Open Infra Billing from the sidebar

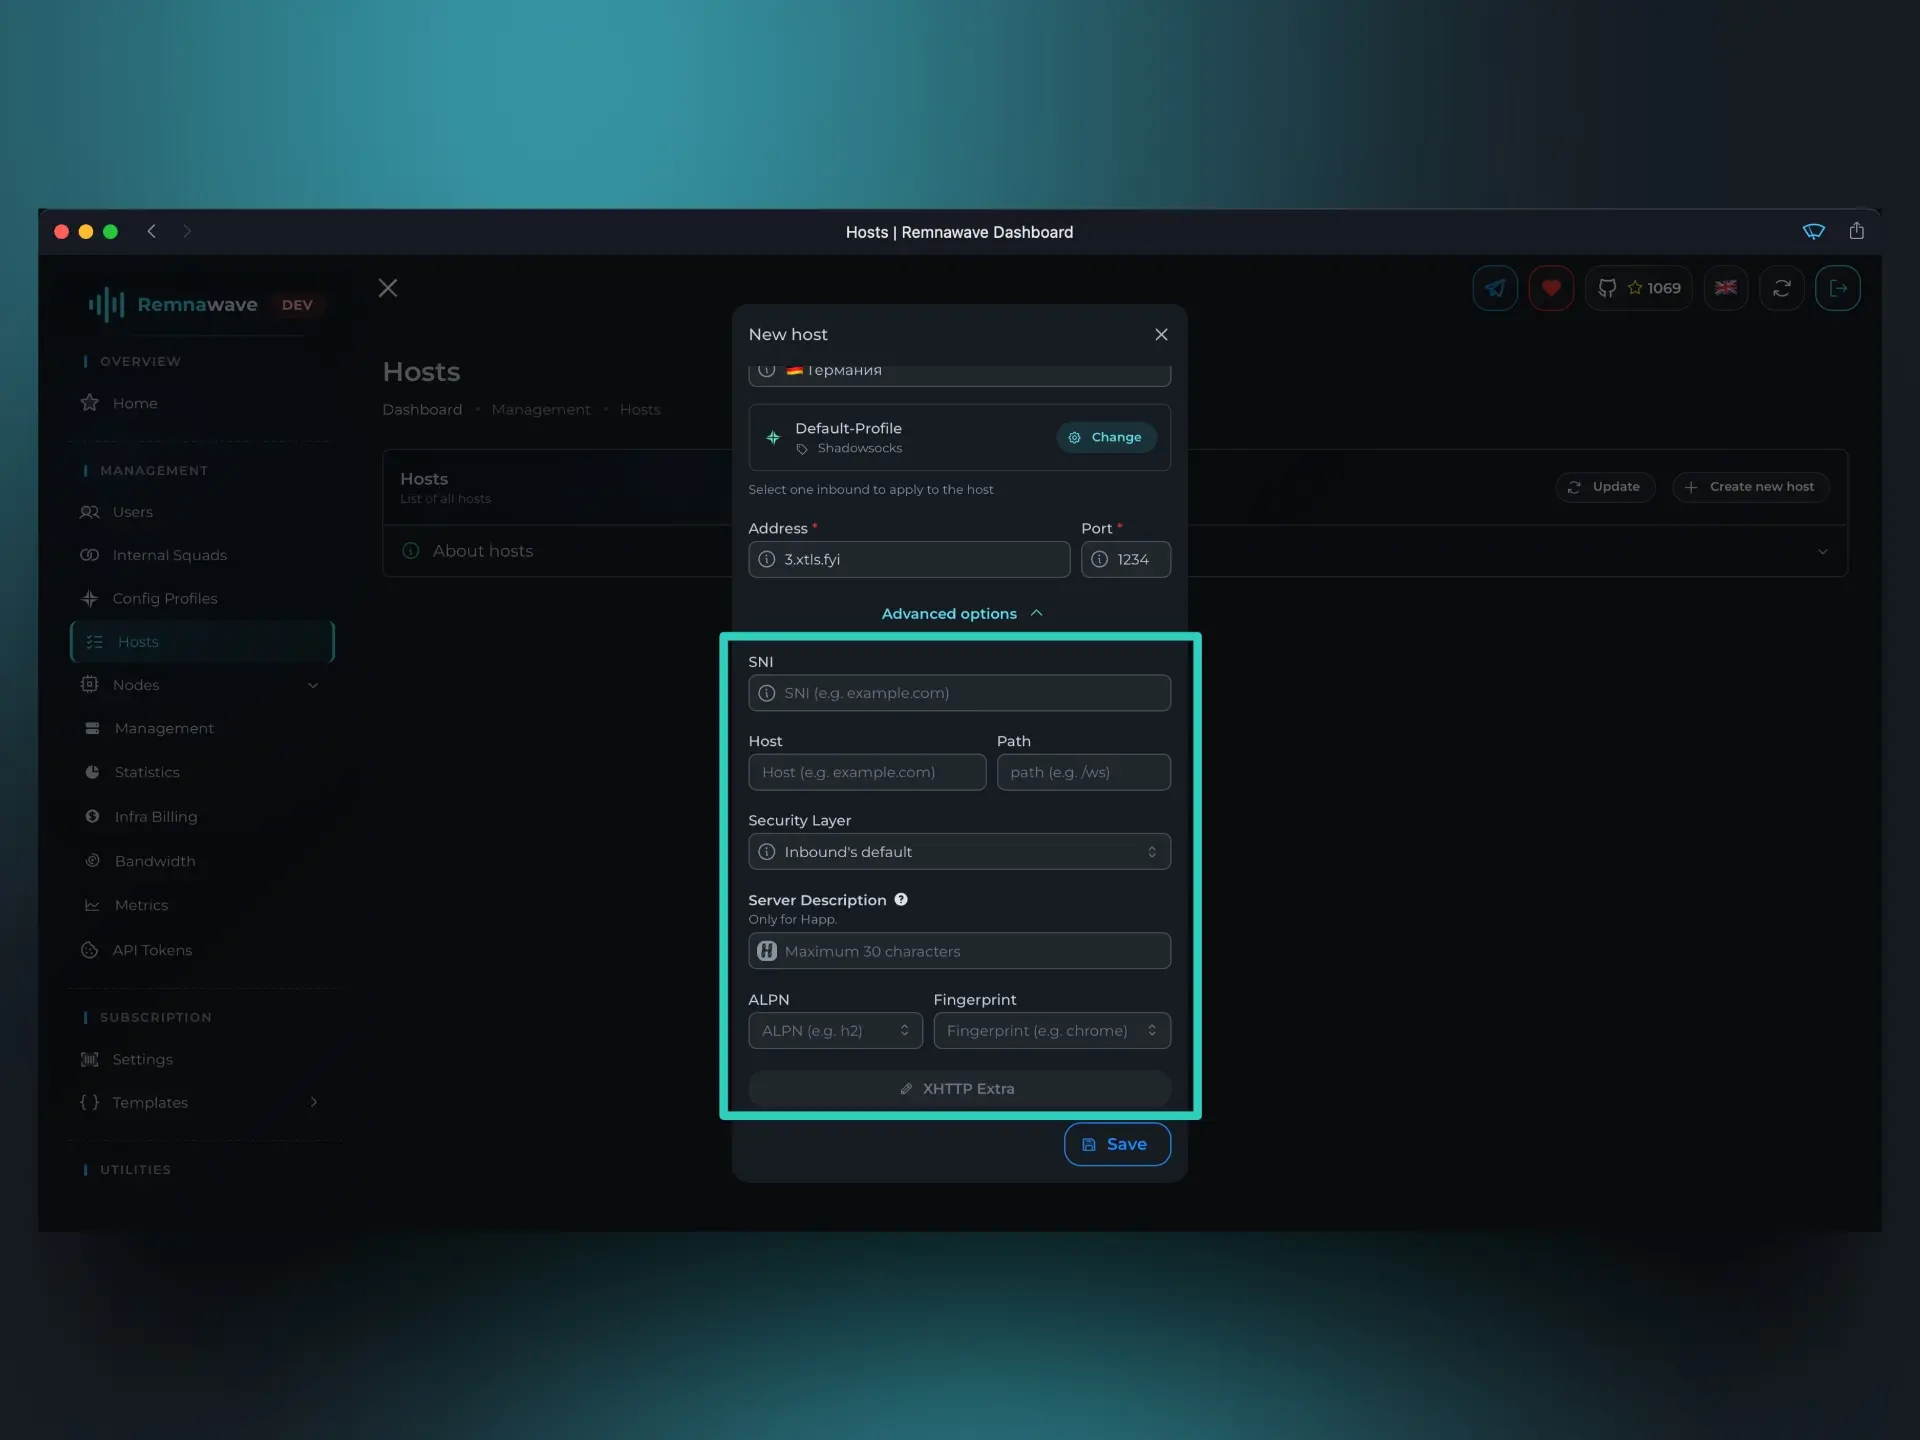155,816
